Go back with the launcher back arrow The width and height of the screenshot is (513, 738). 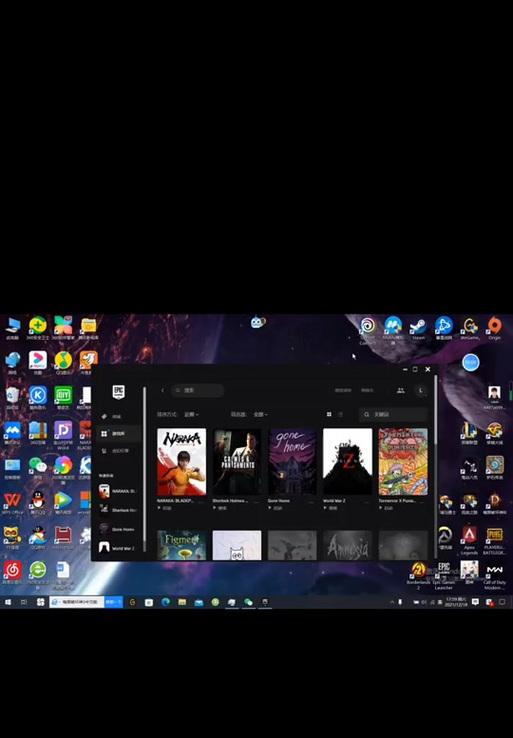[163, 390]
